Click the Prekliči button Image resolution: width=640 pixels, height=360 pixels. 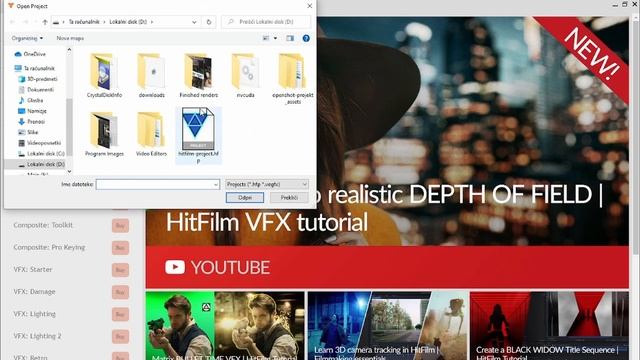click(289, 198)
